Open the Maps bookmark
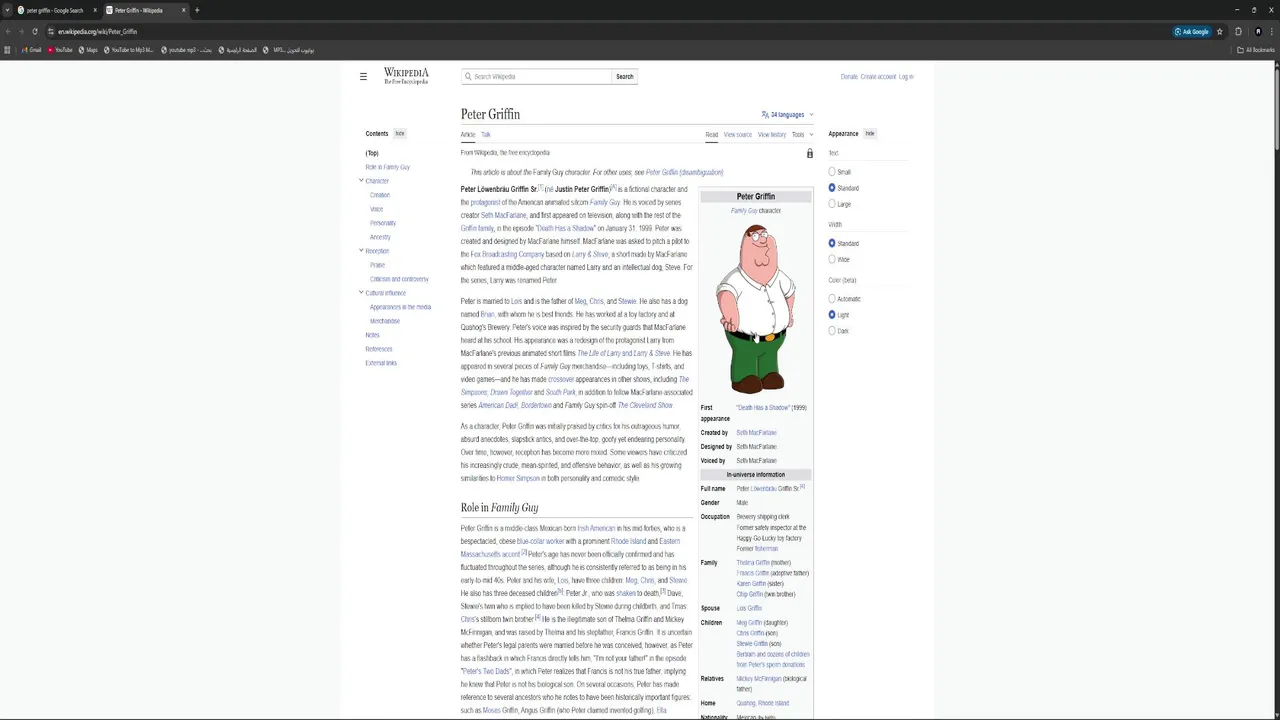This screenshot has height=720, width=1280. pyautogui.click(x=88, y=49)
